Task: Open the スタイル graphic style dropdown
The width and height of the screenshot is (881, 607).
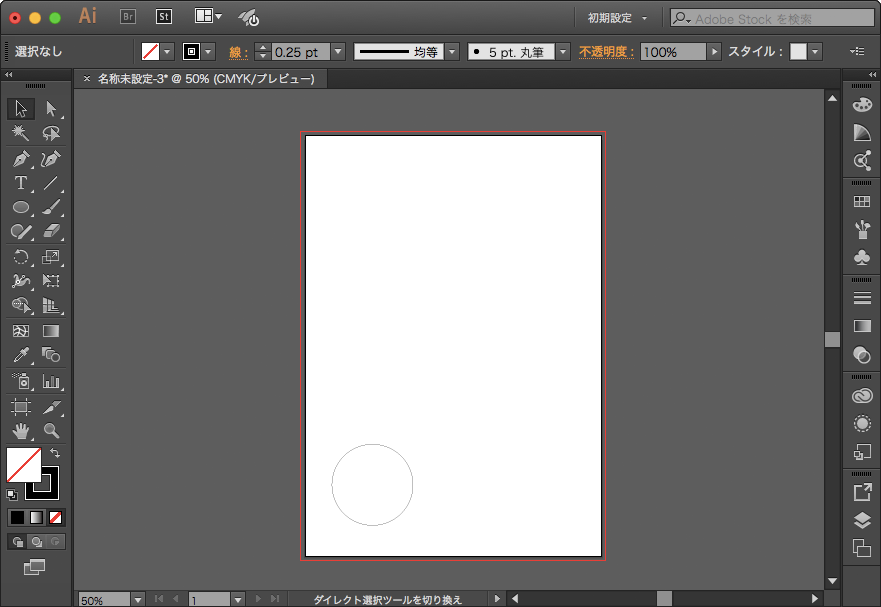Action: click(815, 52)
